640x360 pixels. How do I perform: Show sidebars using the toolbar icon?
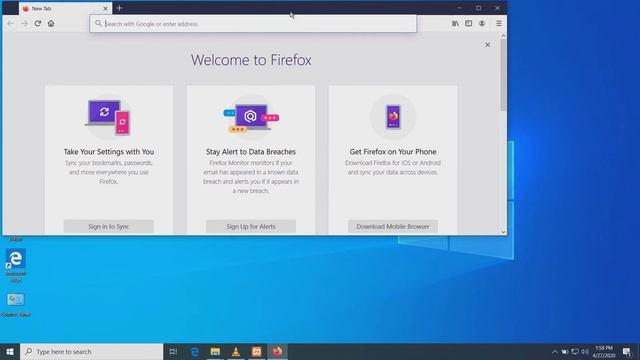coord(469,24)
